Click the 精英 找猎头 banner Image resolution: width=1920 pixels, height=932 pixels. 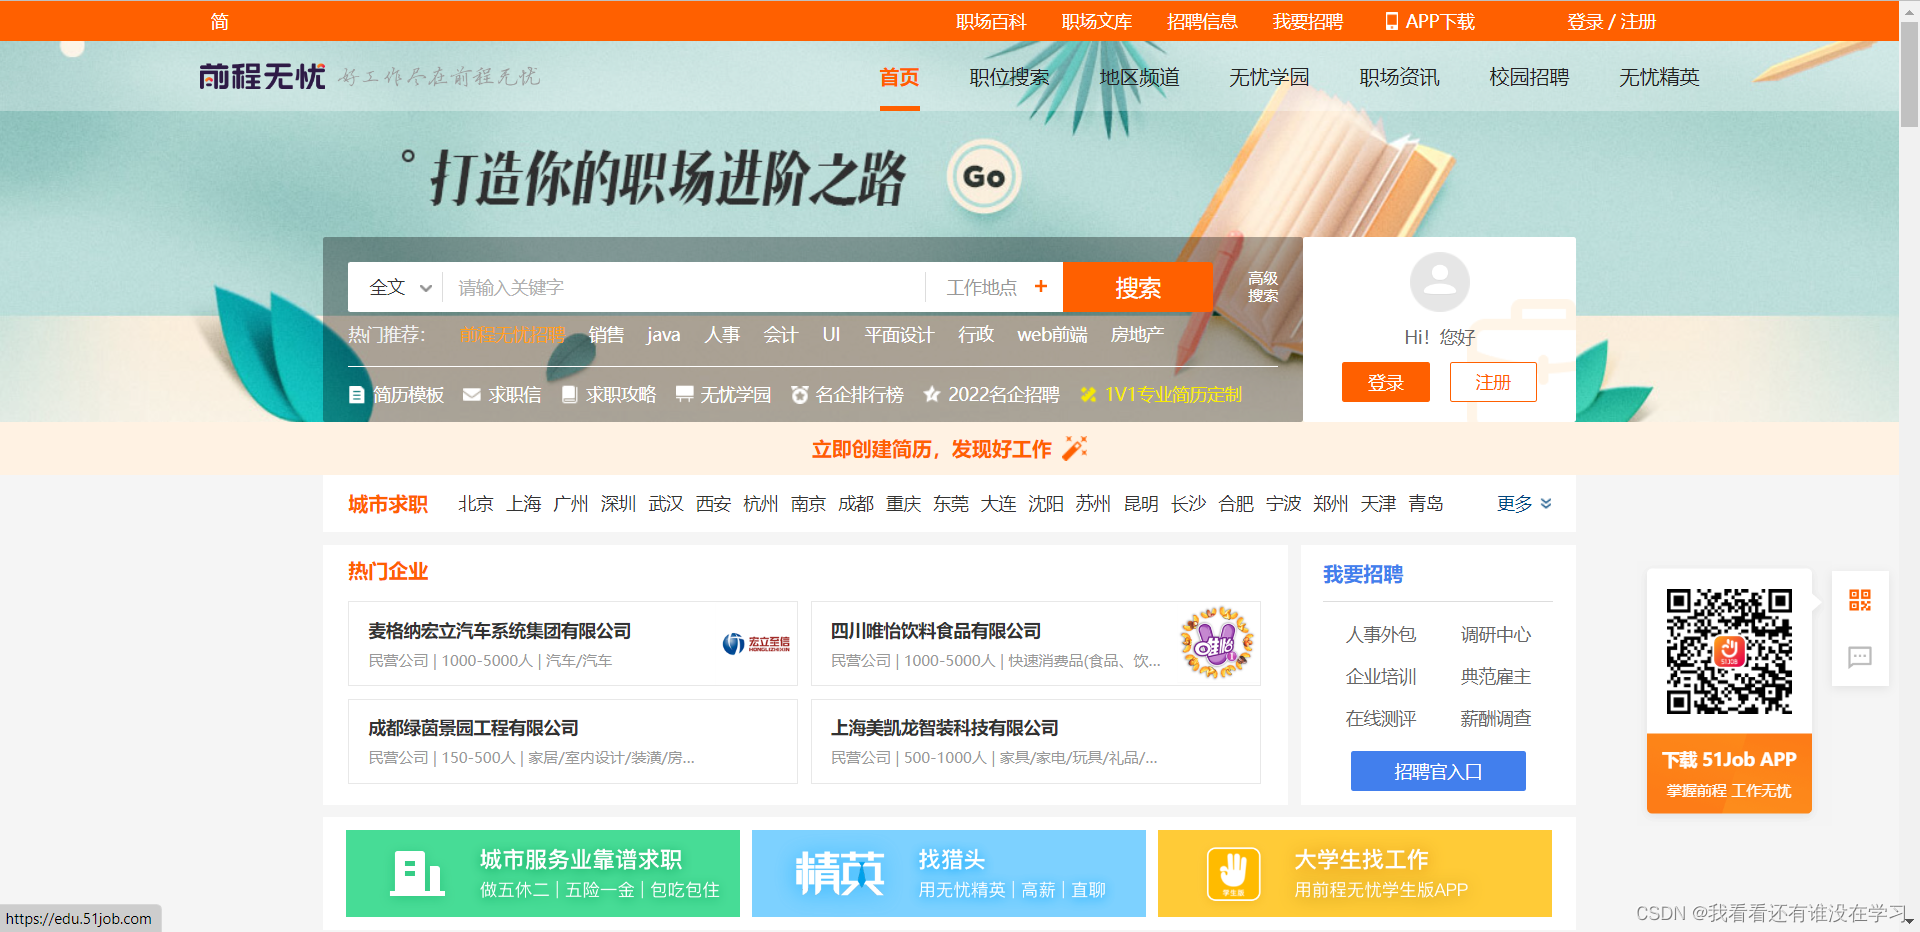point(949,873)
